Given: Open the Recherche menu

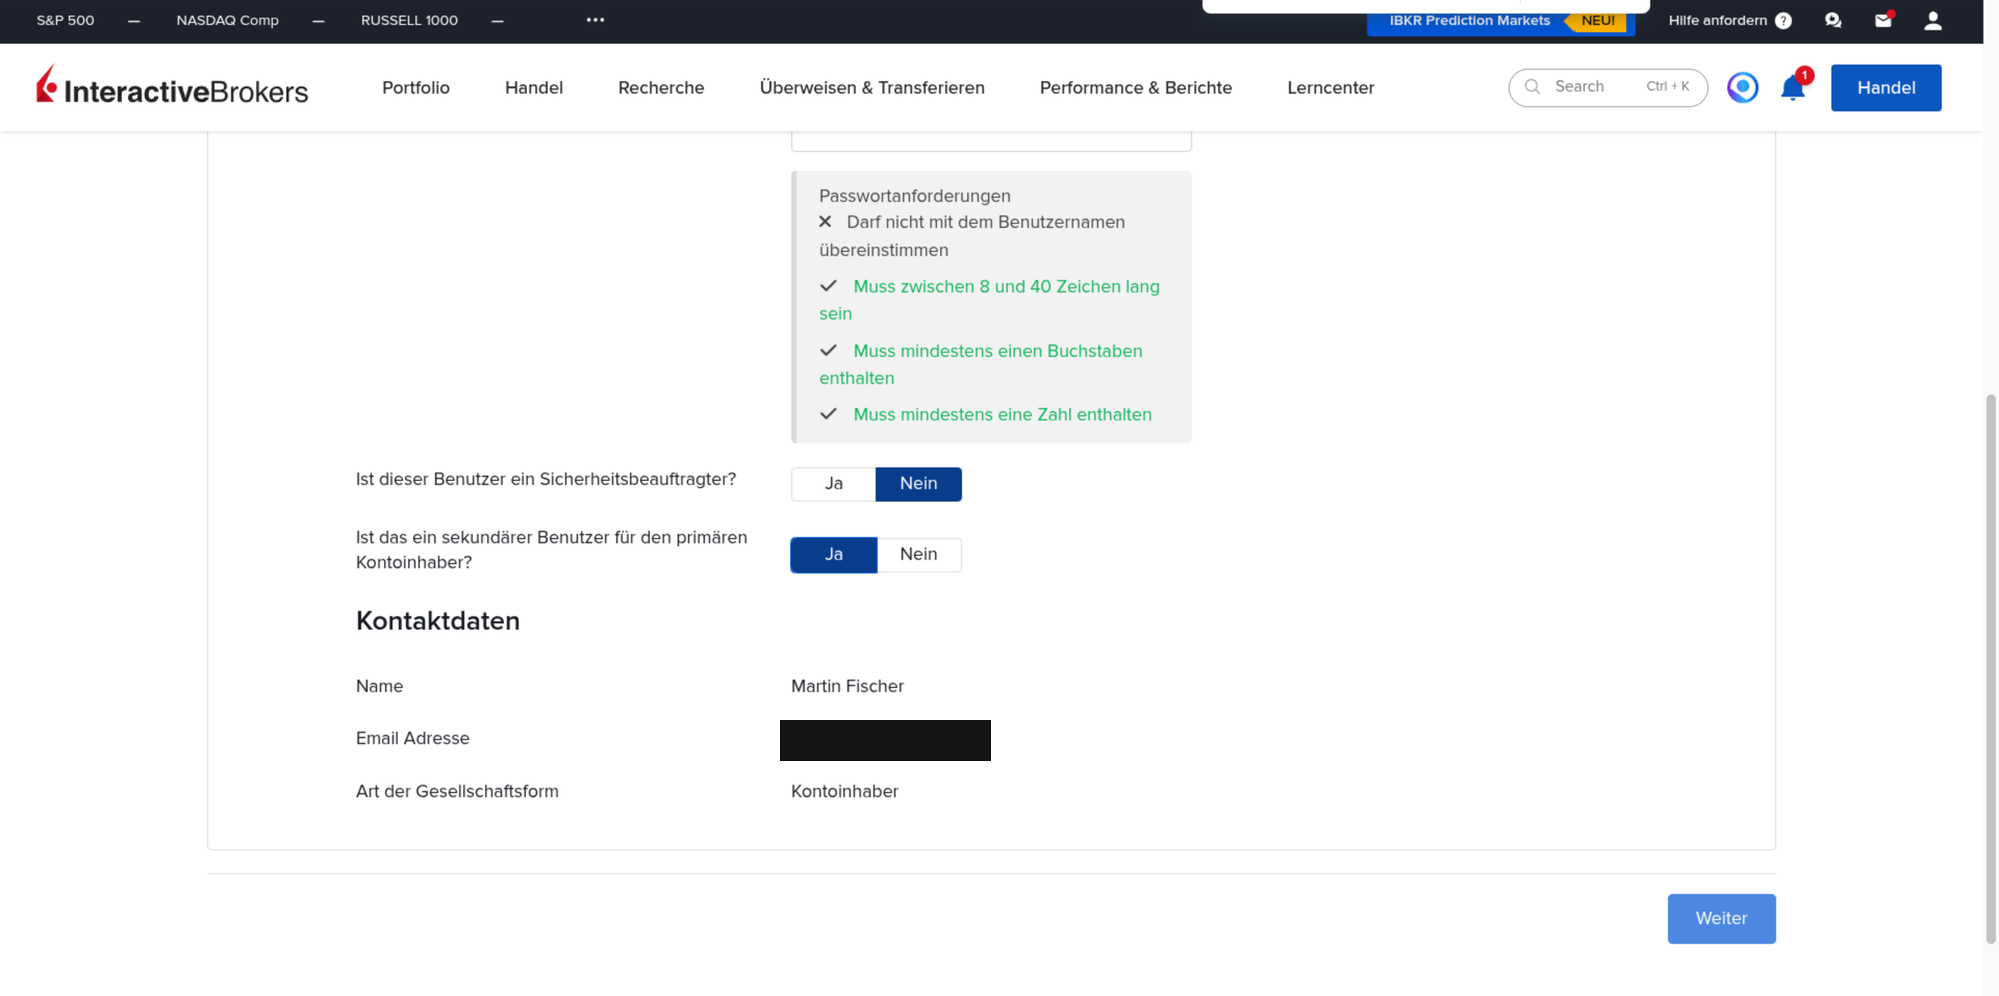Looking at the screenshot, I should coord(661,88).
